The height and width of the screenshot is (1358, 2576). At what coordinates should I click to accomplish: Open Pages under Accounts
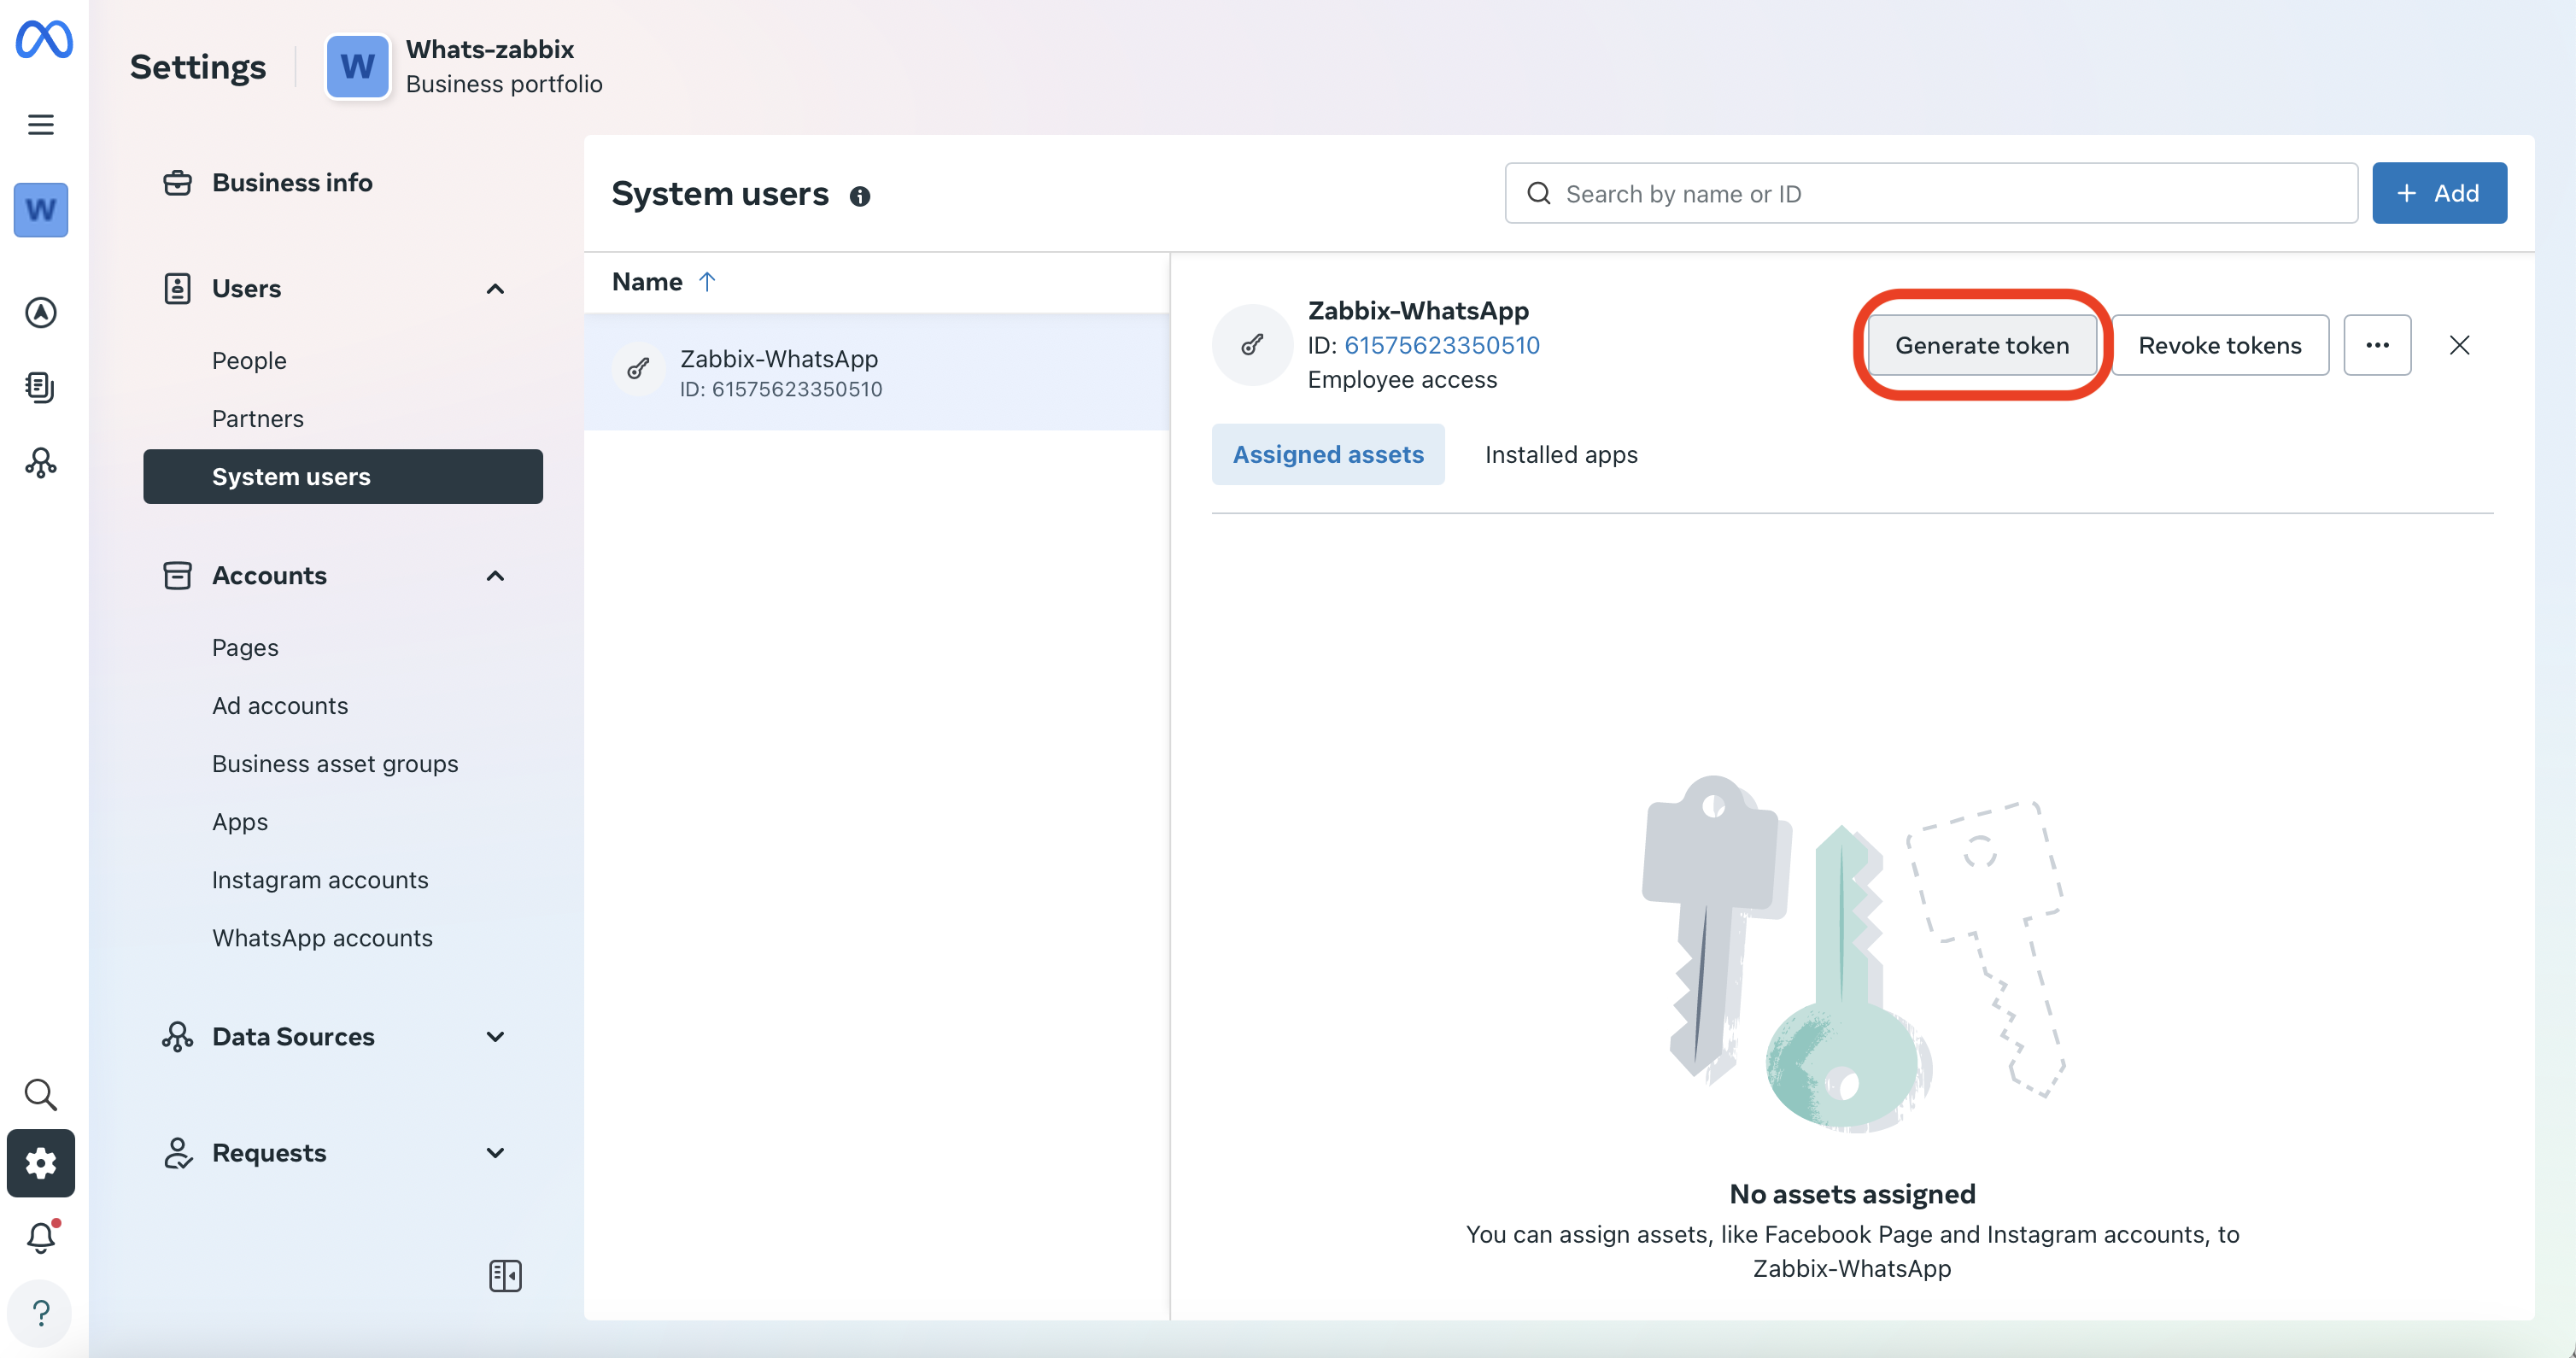(x=245, y=648)
